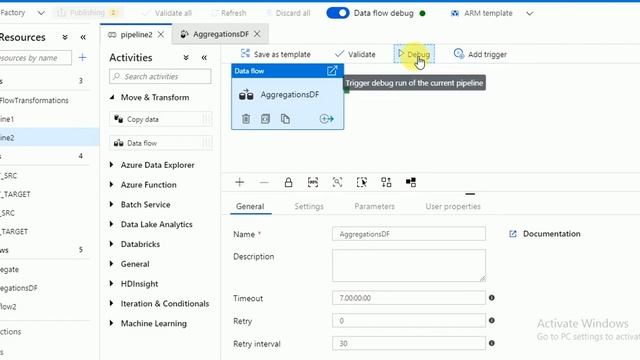The image size is (640, 360).
Task: Click the zoom in plus icon
Action: (240, 182)
